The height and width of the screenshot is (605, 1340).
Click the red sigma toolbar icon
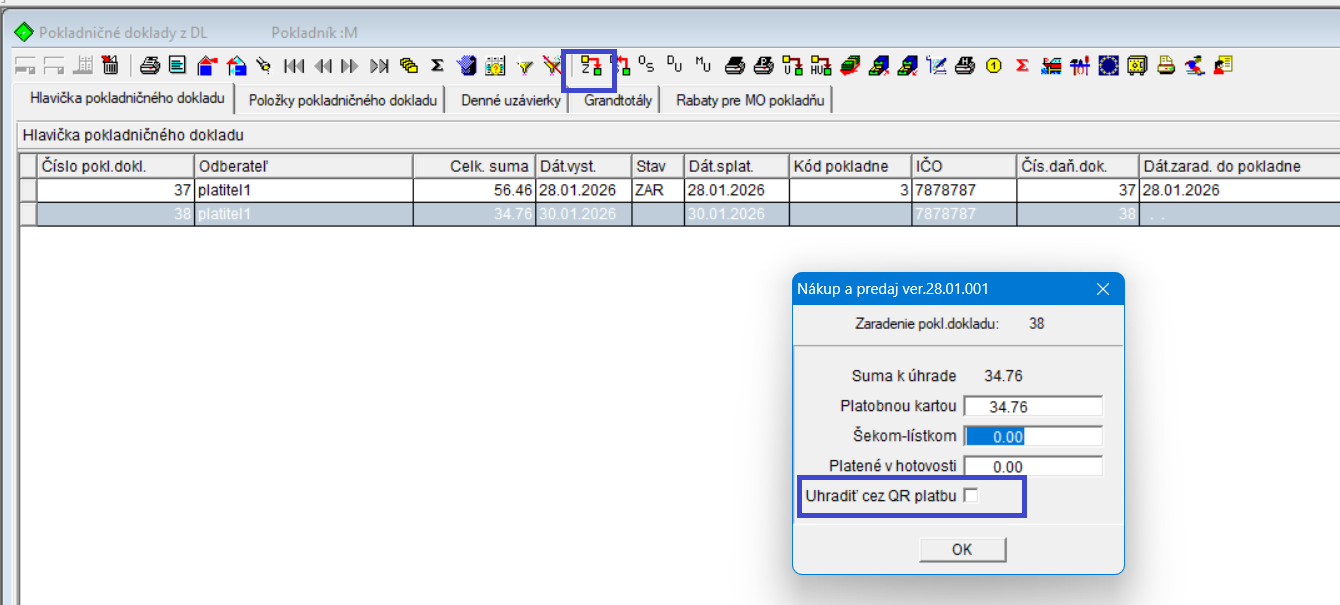pos(1022,66)
